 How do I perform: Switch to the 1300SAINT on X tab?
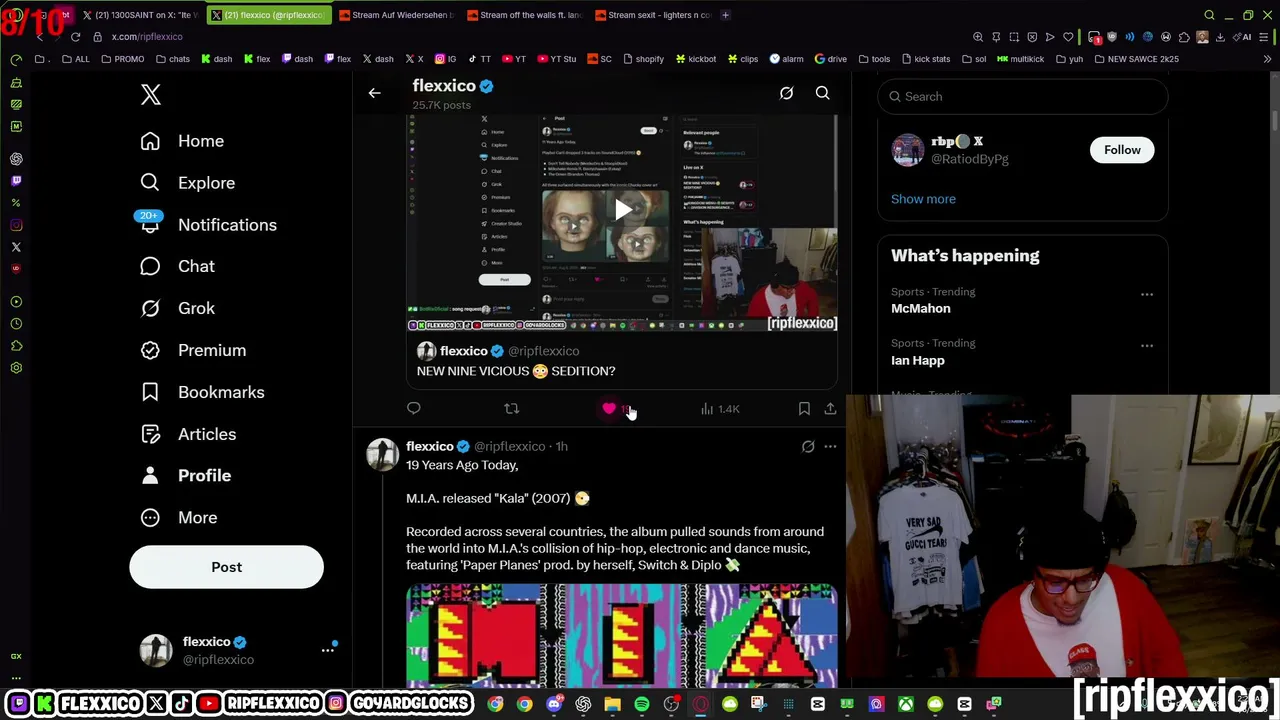[x=141, y=15]
